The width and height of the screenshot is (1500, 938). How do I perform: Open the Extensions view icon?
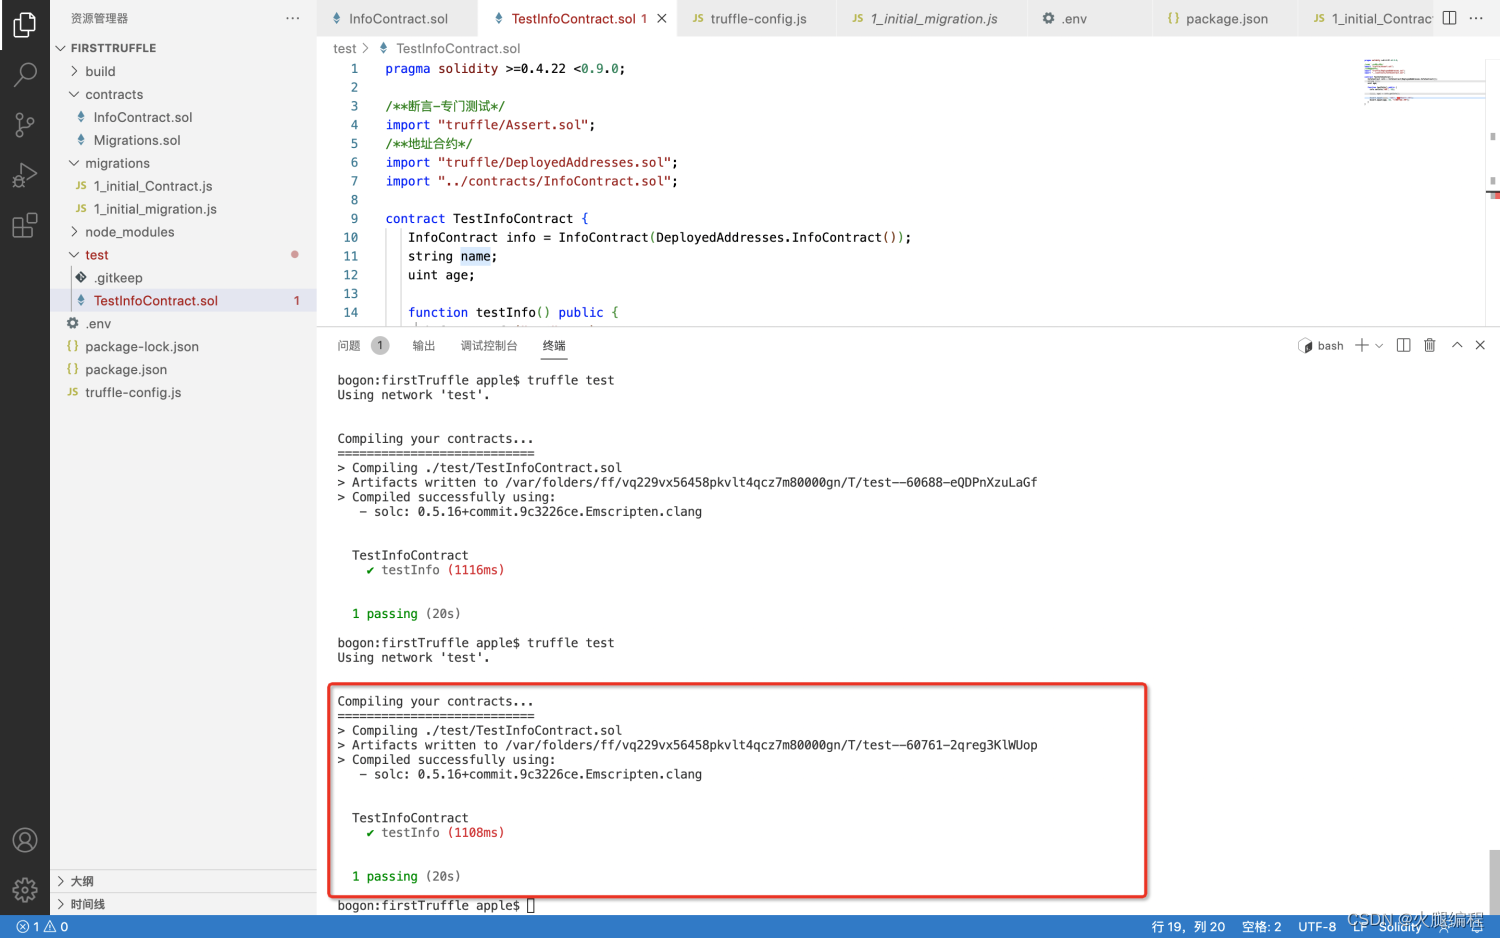(x=25, y=225)
